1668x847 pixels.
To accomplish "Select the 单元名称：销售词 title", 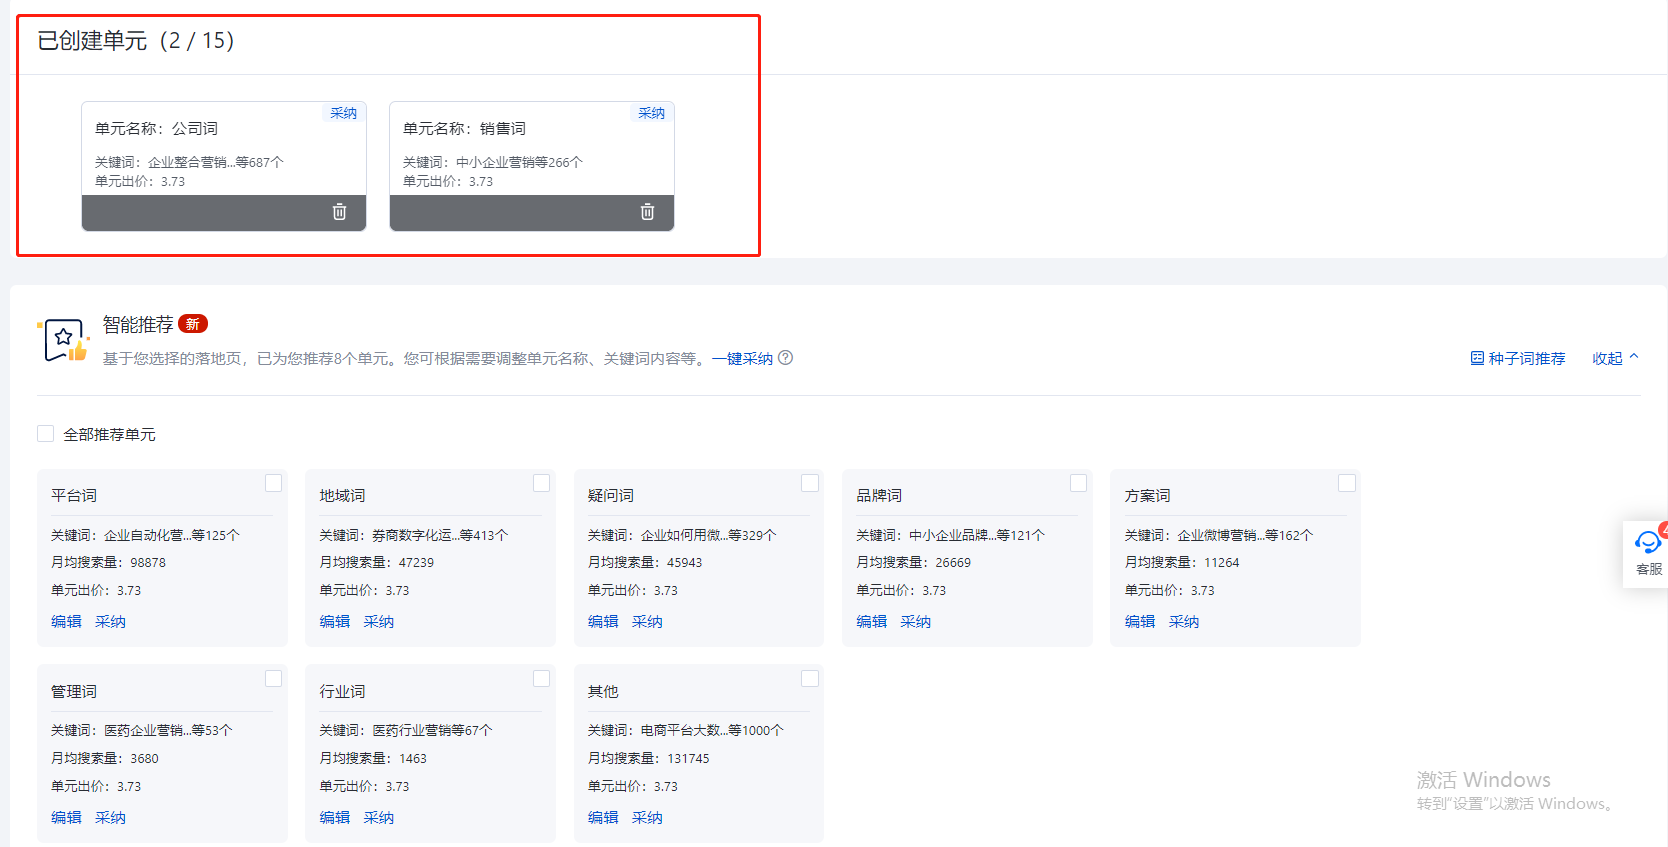I will [x=464, y=129].
